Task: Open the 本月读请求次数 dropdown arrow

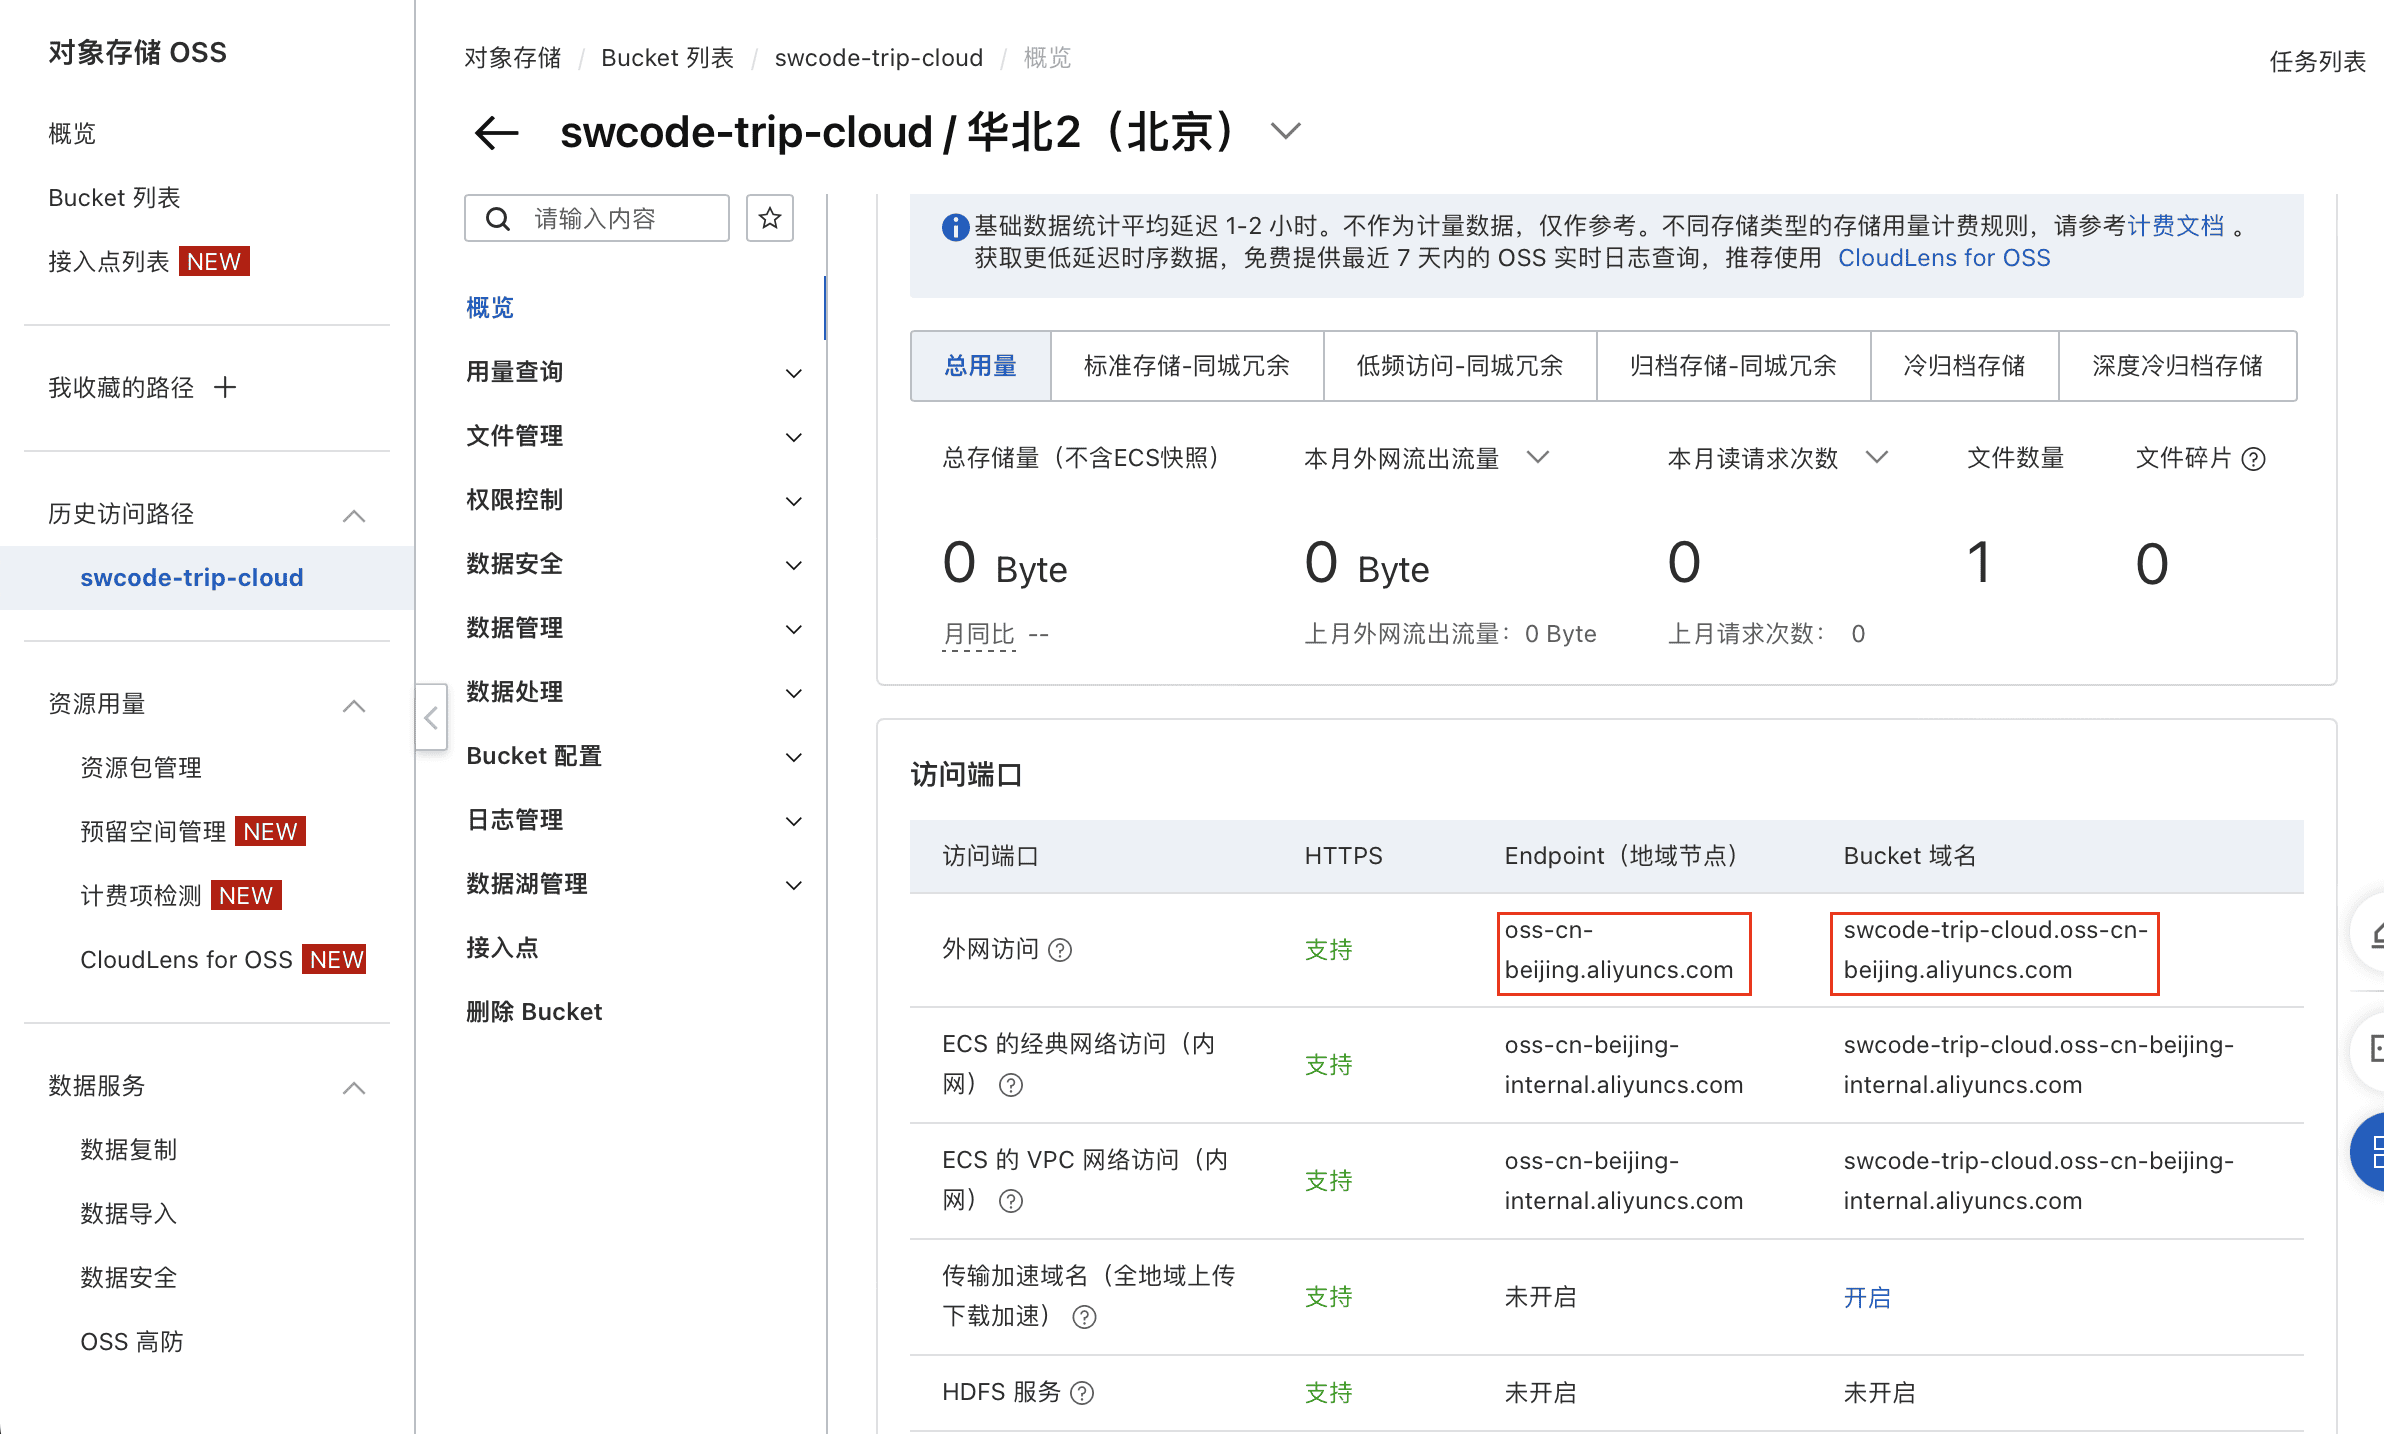Action: click(1877, 458)
